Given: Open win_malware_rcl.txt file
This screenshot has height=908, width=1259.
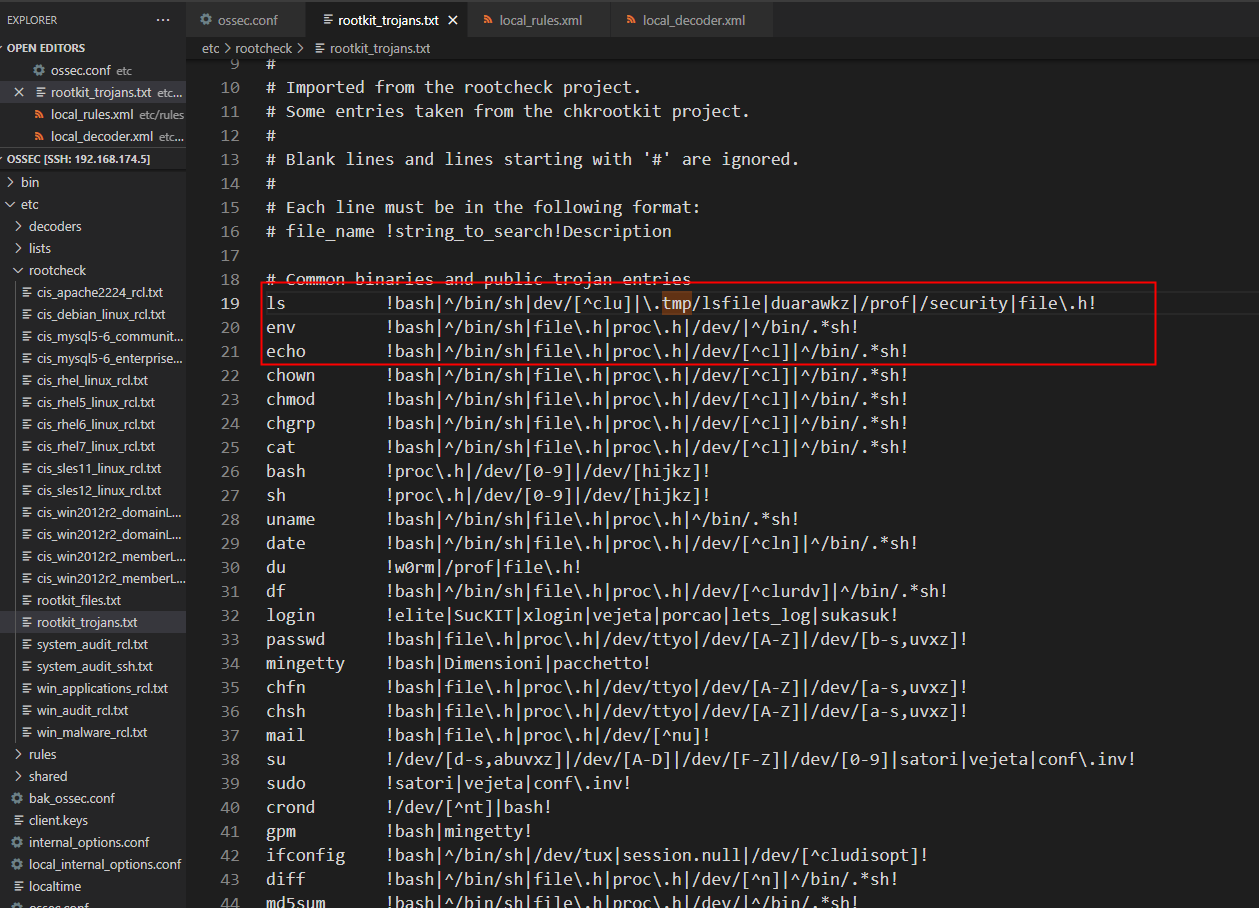Looking at the screenshot, I should pos(92,732).
